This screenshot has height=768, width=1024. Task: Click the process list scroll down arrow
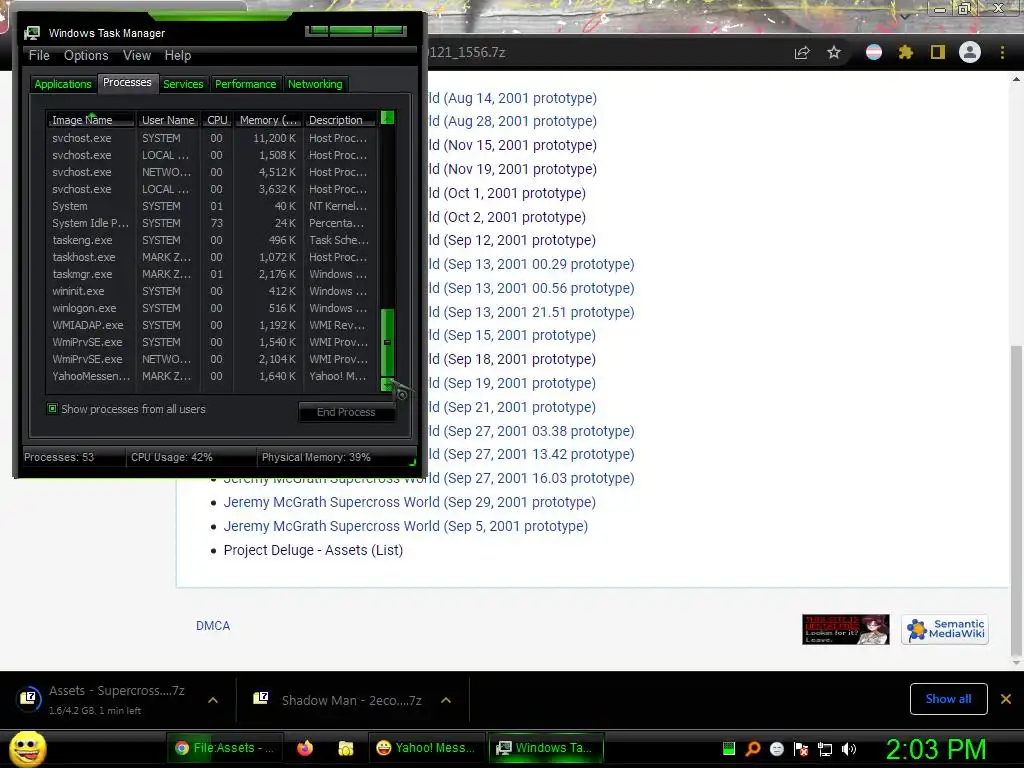[387, 385]
